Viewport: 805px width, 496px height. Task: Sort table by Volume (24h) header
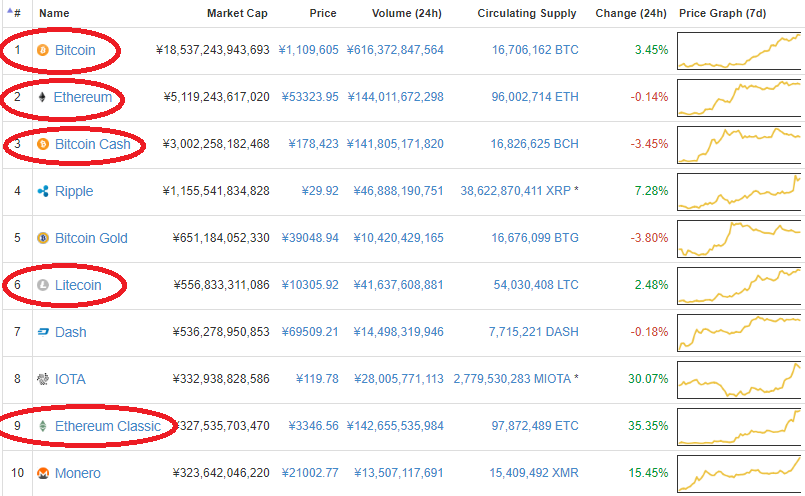pyautogui.click(x=407, y=13)
